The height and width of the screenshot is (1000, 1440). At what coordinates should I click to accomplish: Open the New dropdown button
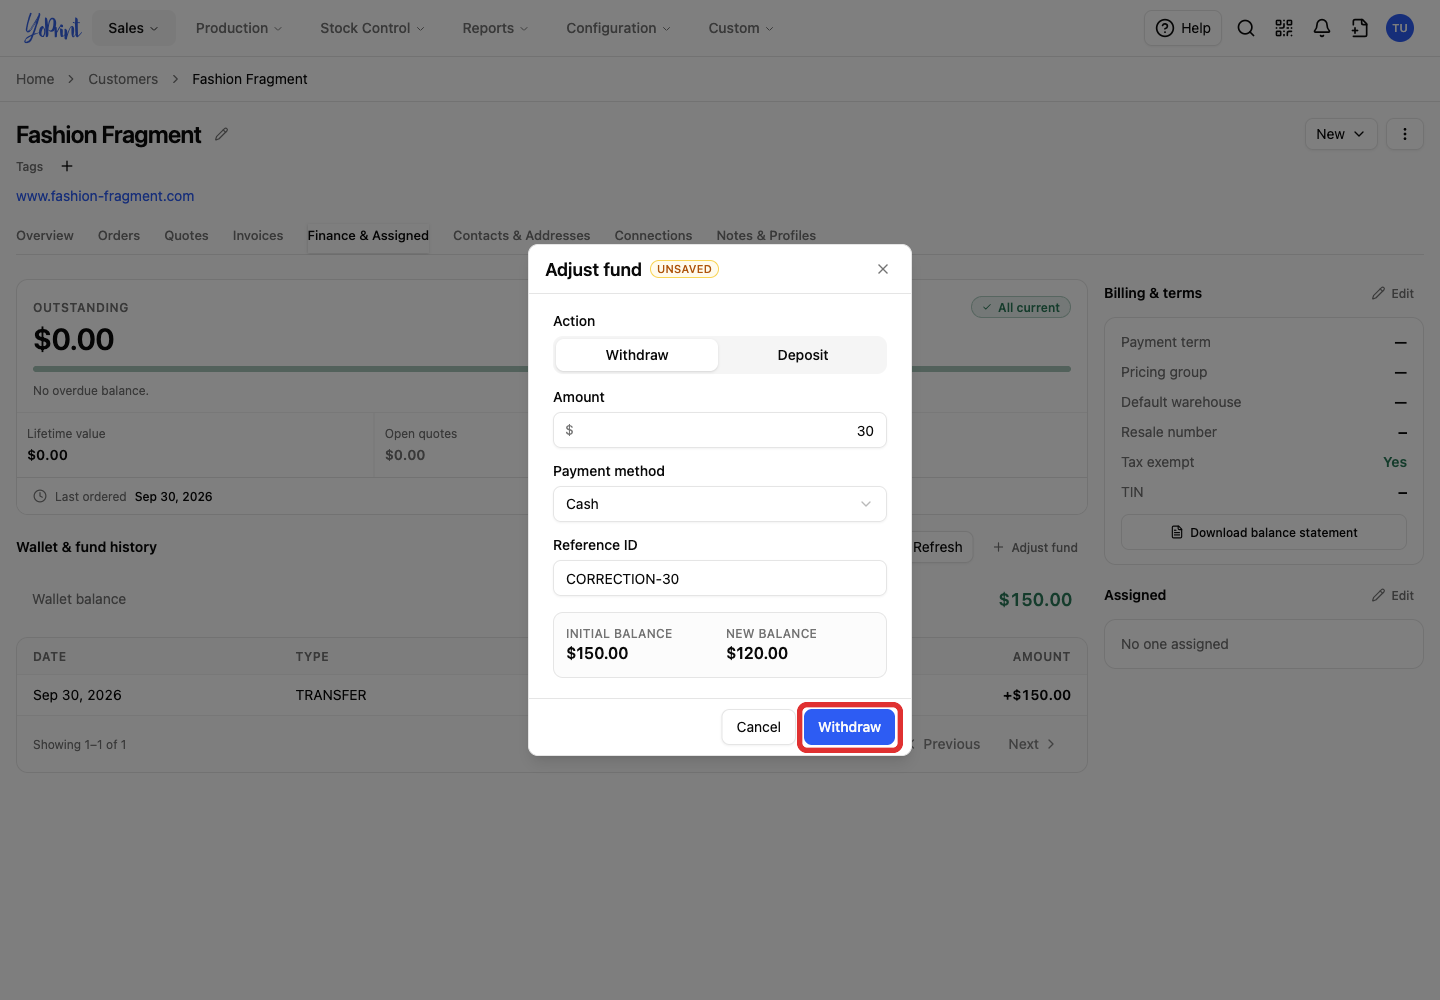click(x=1341, y=134)
